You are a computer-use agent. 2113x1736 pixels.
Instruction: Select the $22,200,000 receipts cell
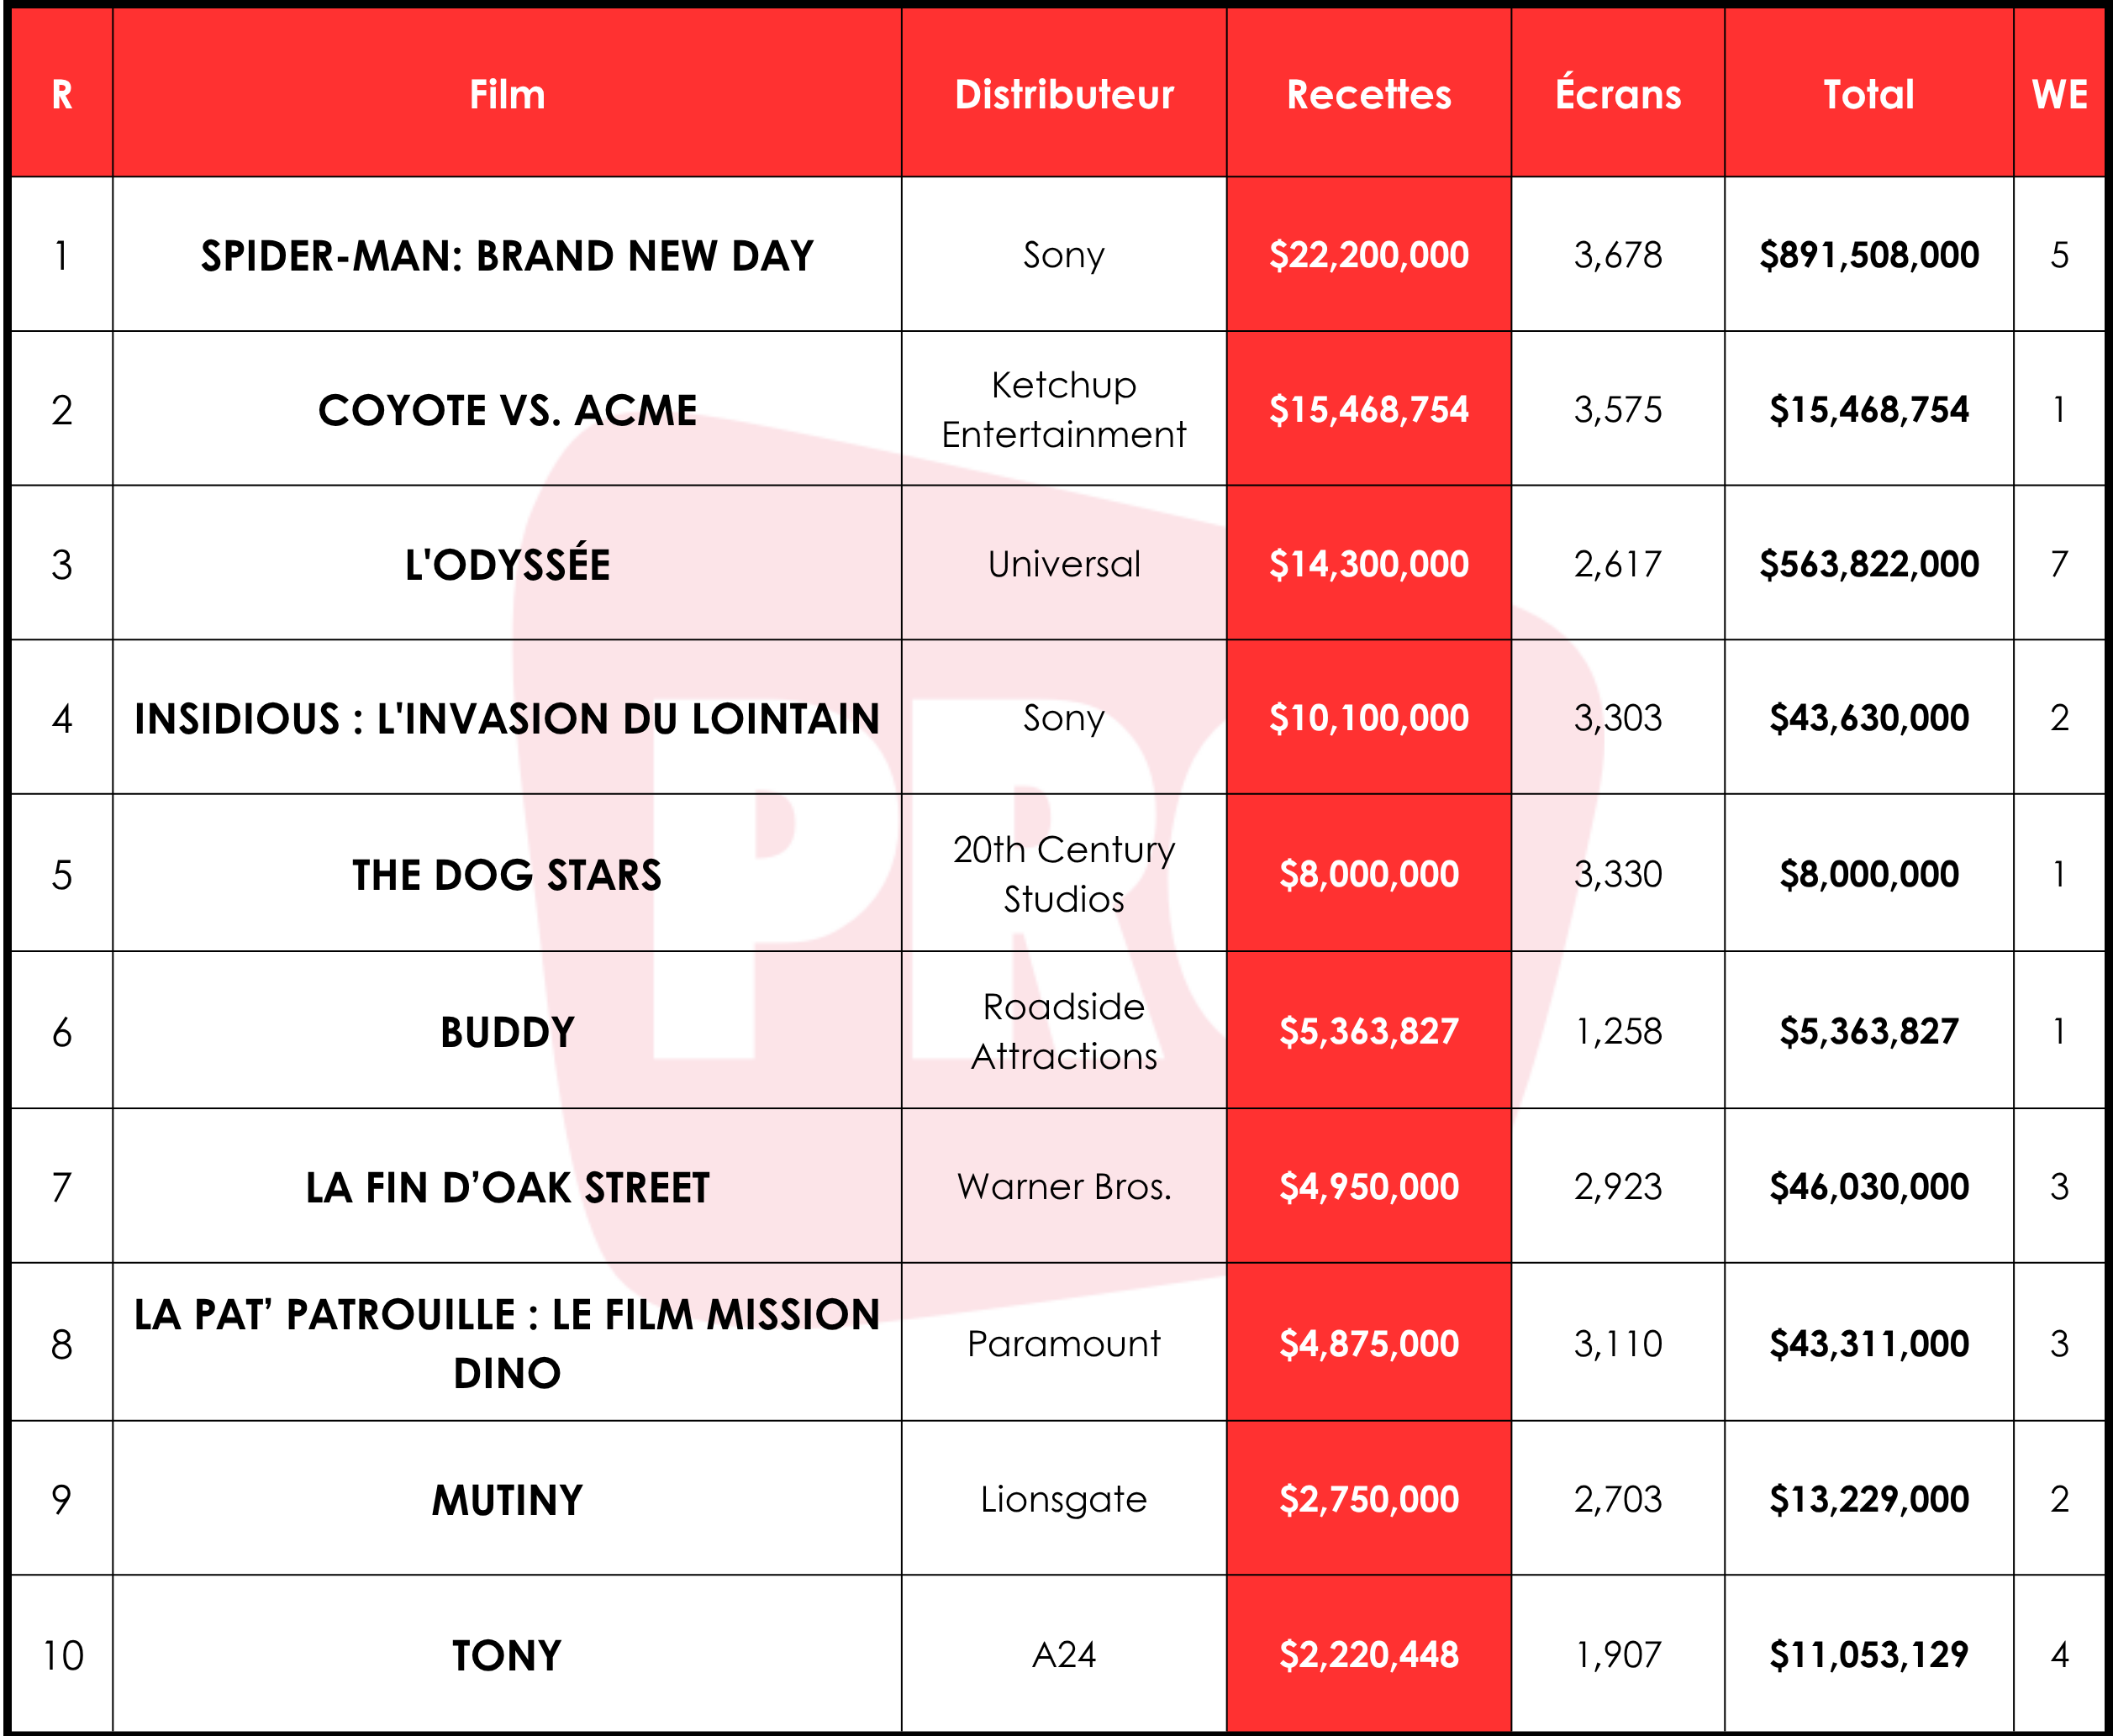pos(1368,255)
